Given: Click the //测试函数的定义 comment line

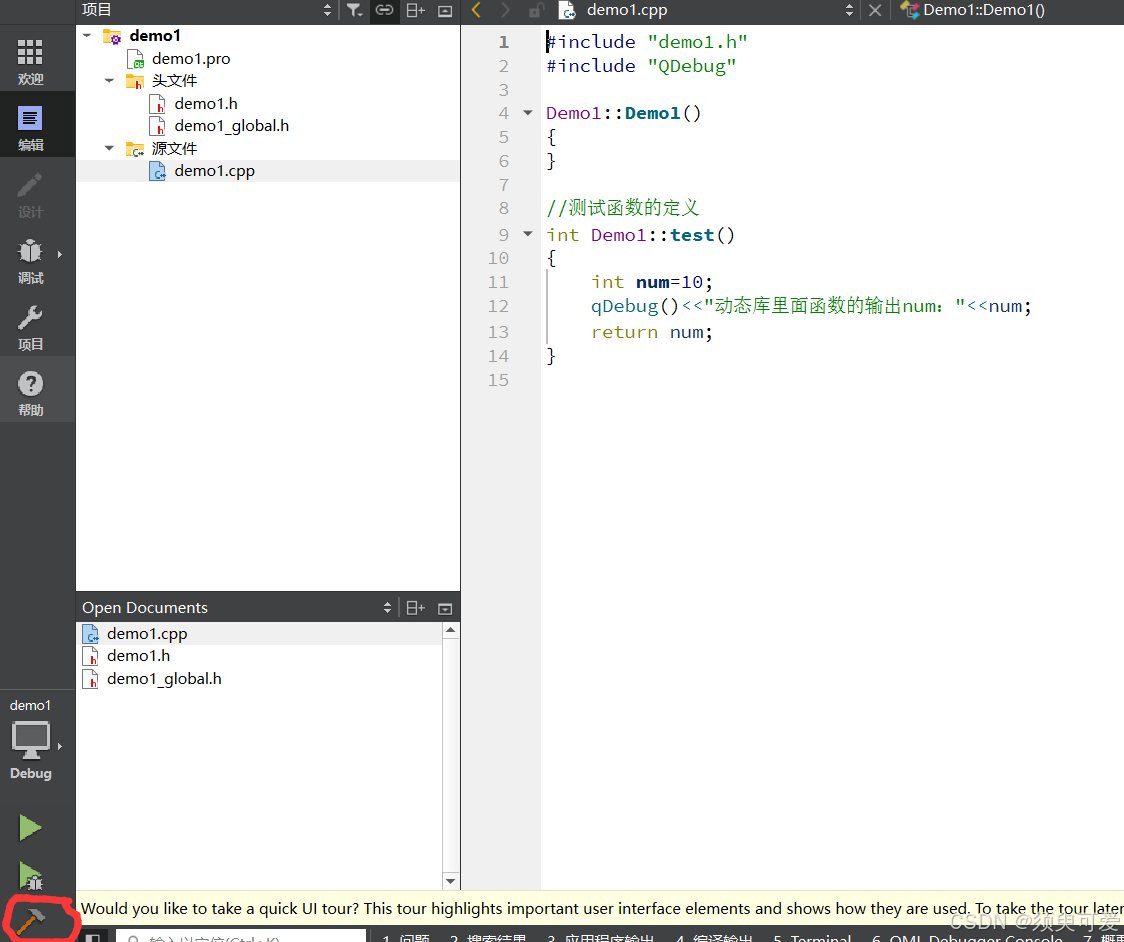Looking at the screenshot, I should [622, 208].
